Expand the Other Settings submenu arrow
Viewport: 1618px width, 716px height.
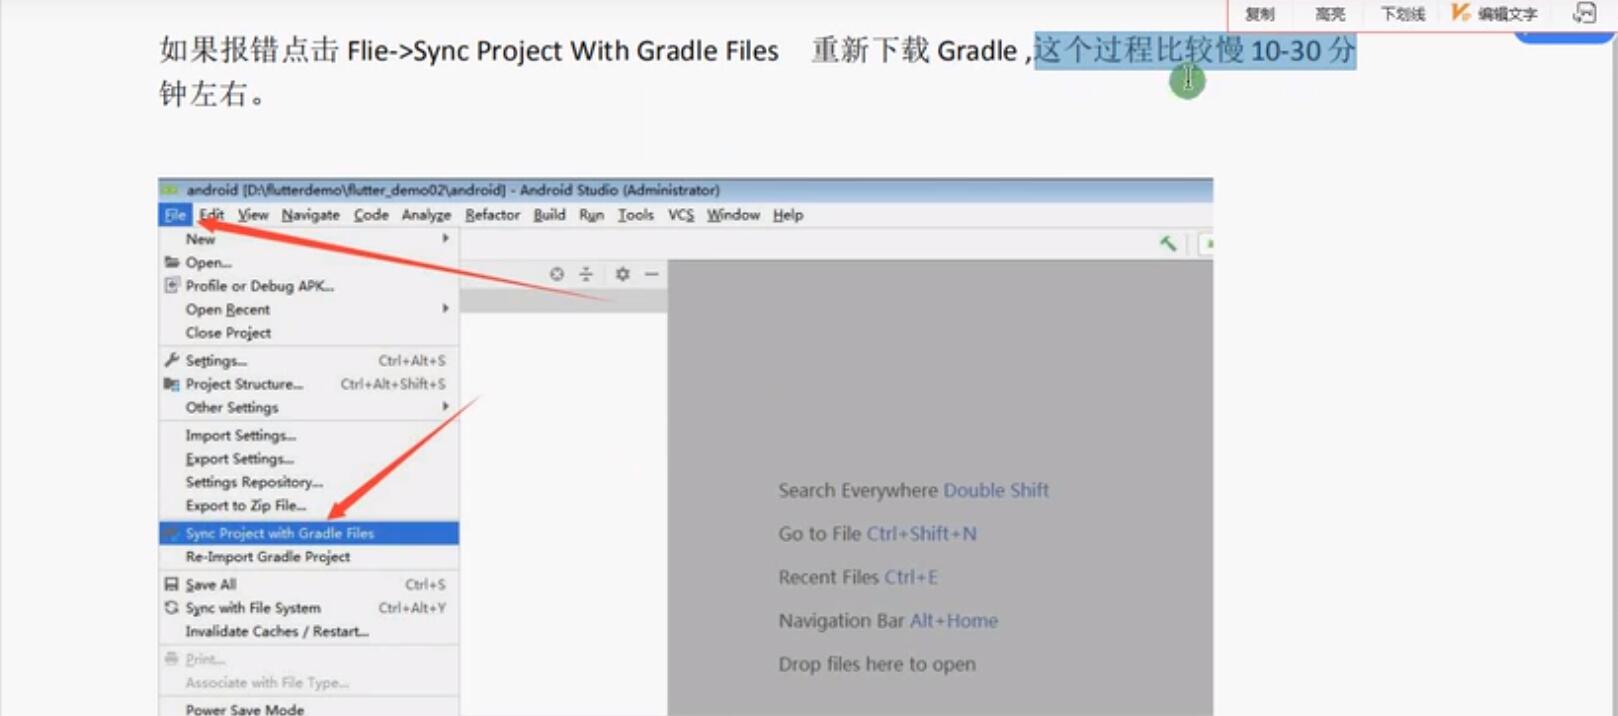click(445, 407)
